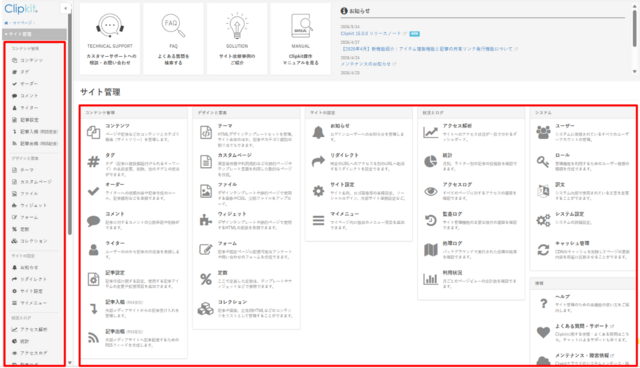Viewport: 640px width, 368px height.
Task: Click the cubes icon of the コレクション card
Action: pos(206,309)
